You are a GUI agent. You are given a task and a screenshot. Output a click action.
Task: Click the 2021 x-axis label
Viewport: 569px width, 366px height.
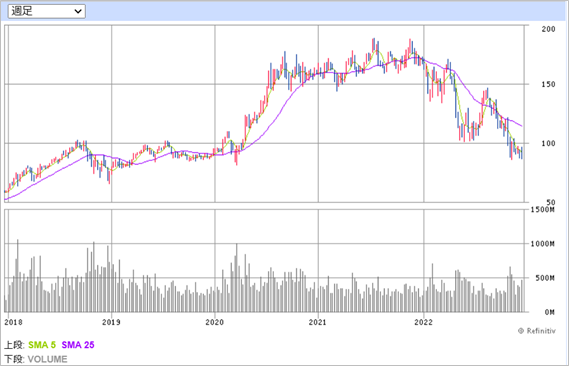318,322
